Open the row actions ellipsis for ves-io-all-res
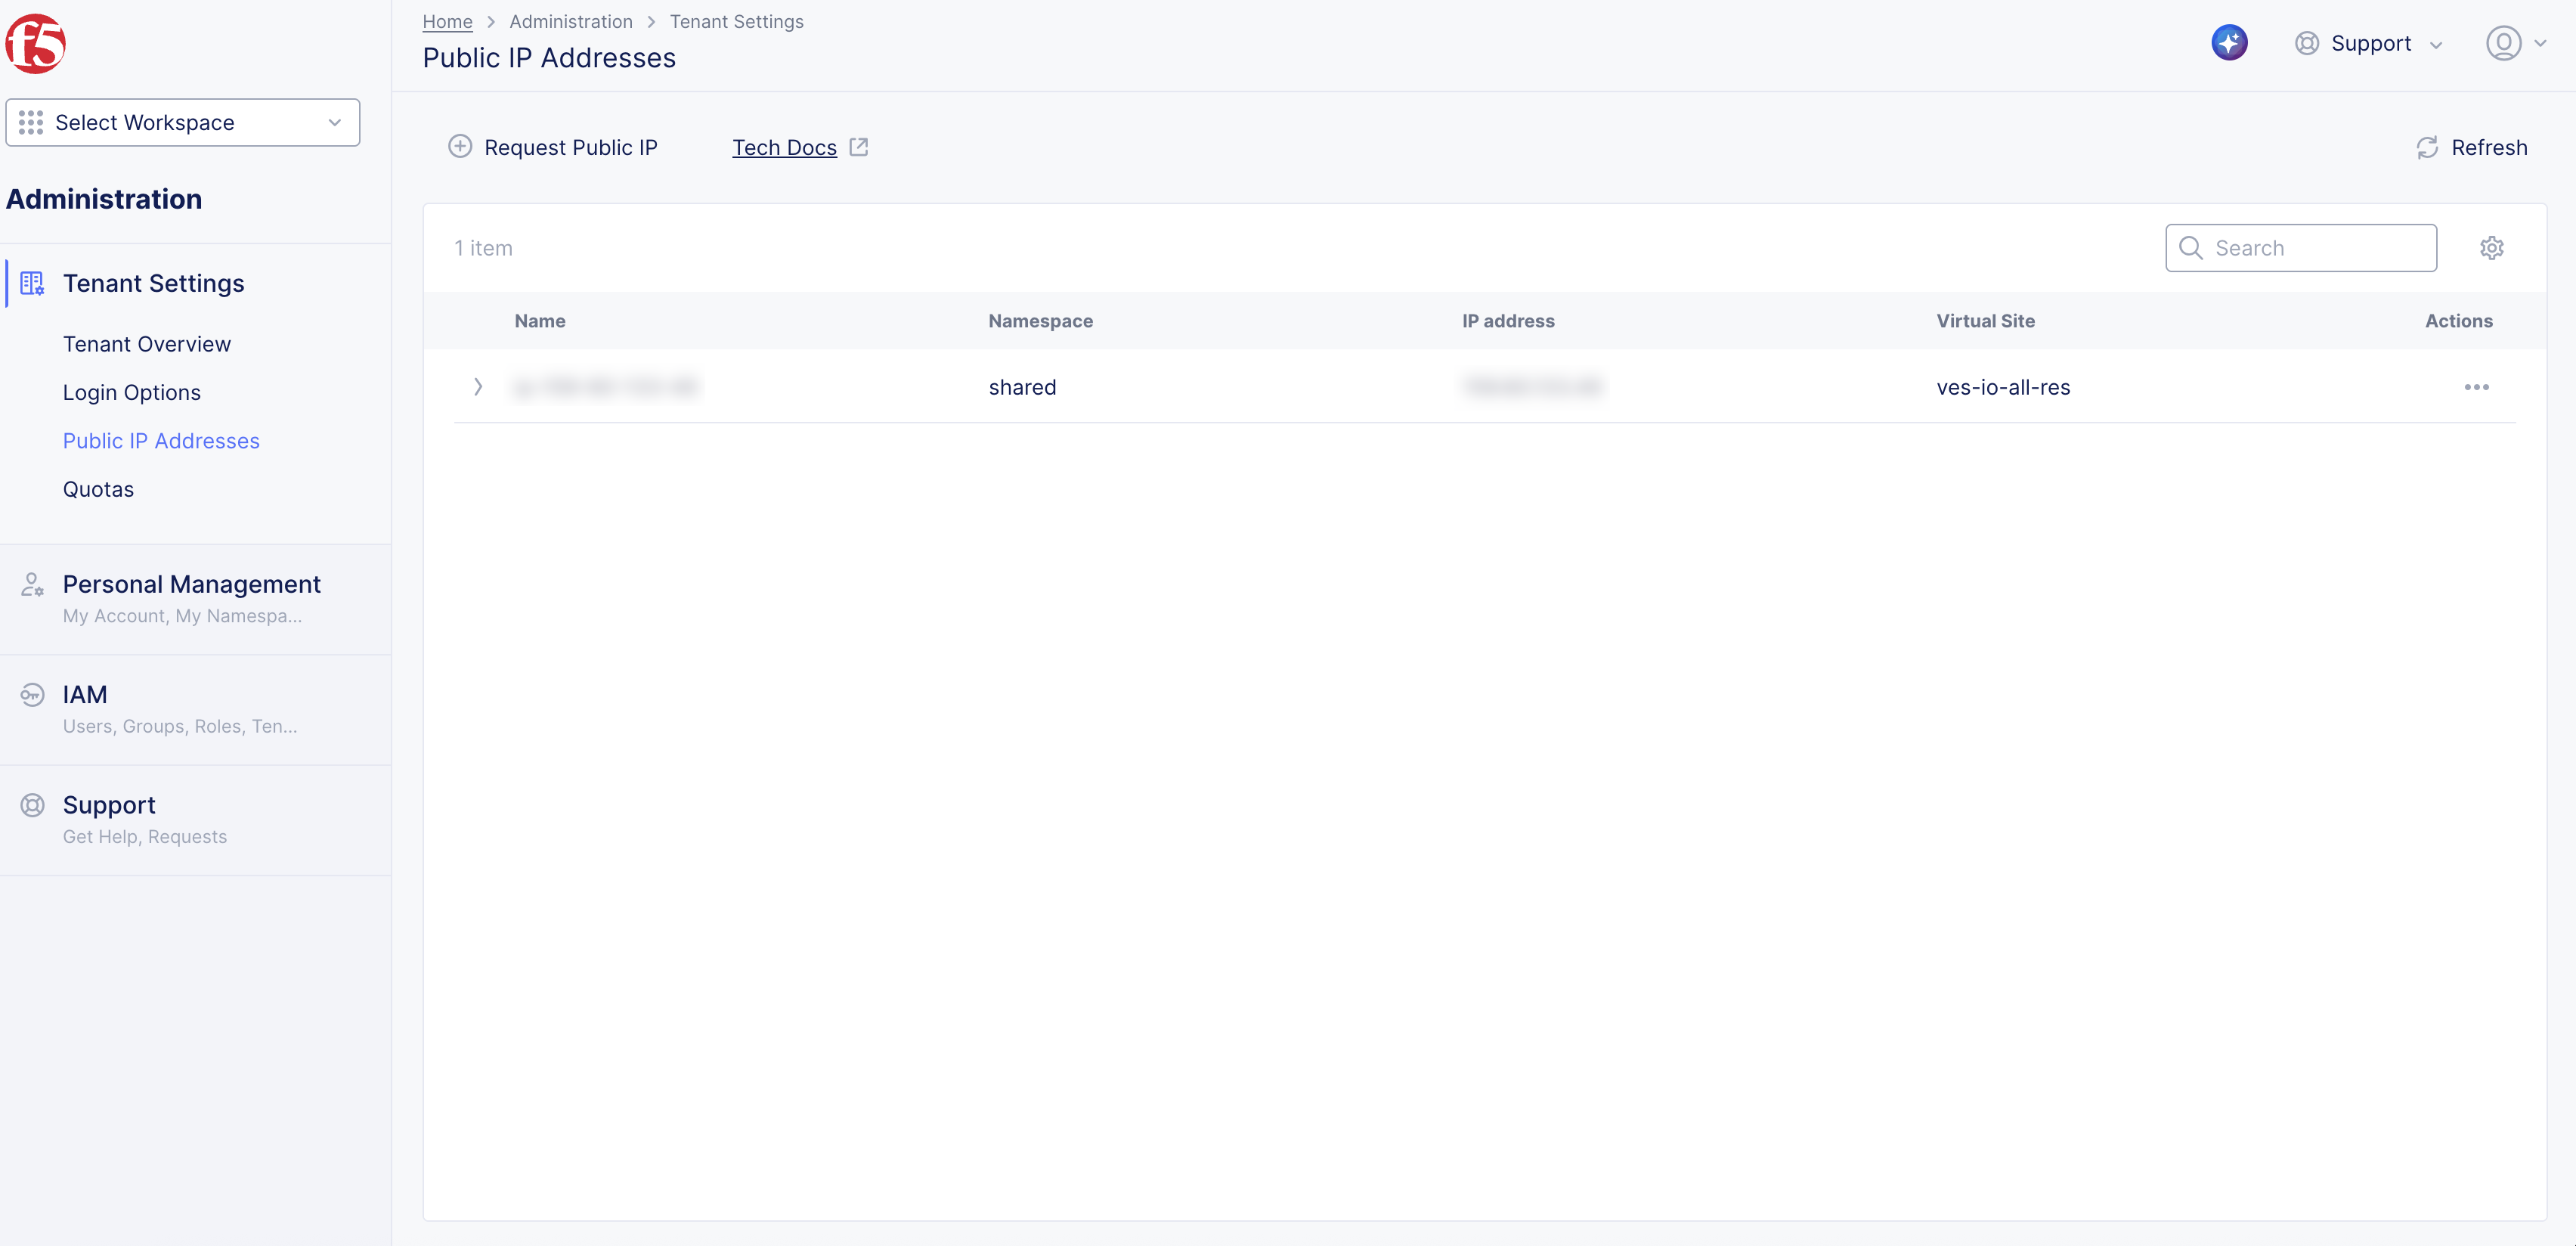The image size is (2576, 1246). pyautogui.click(x=2477, y=388)
